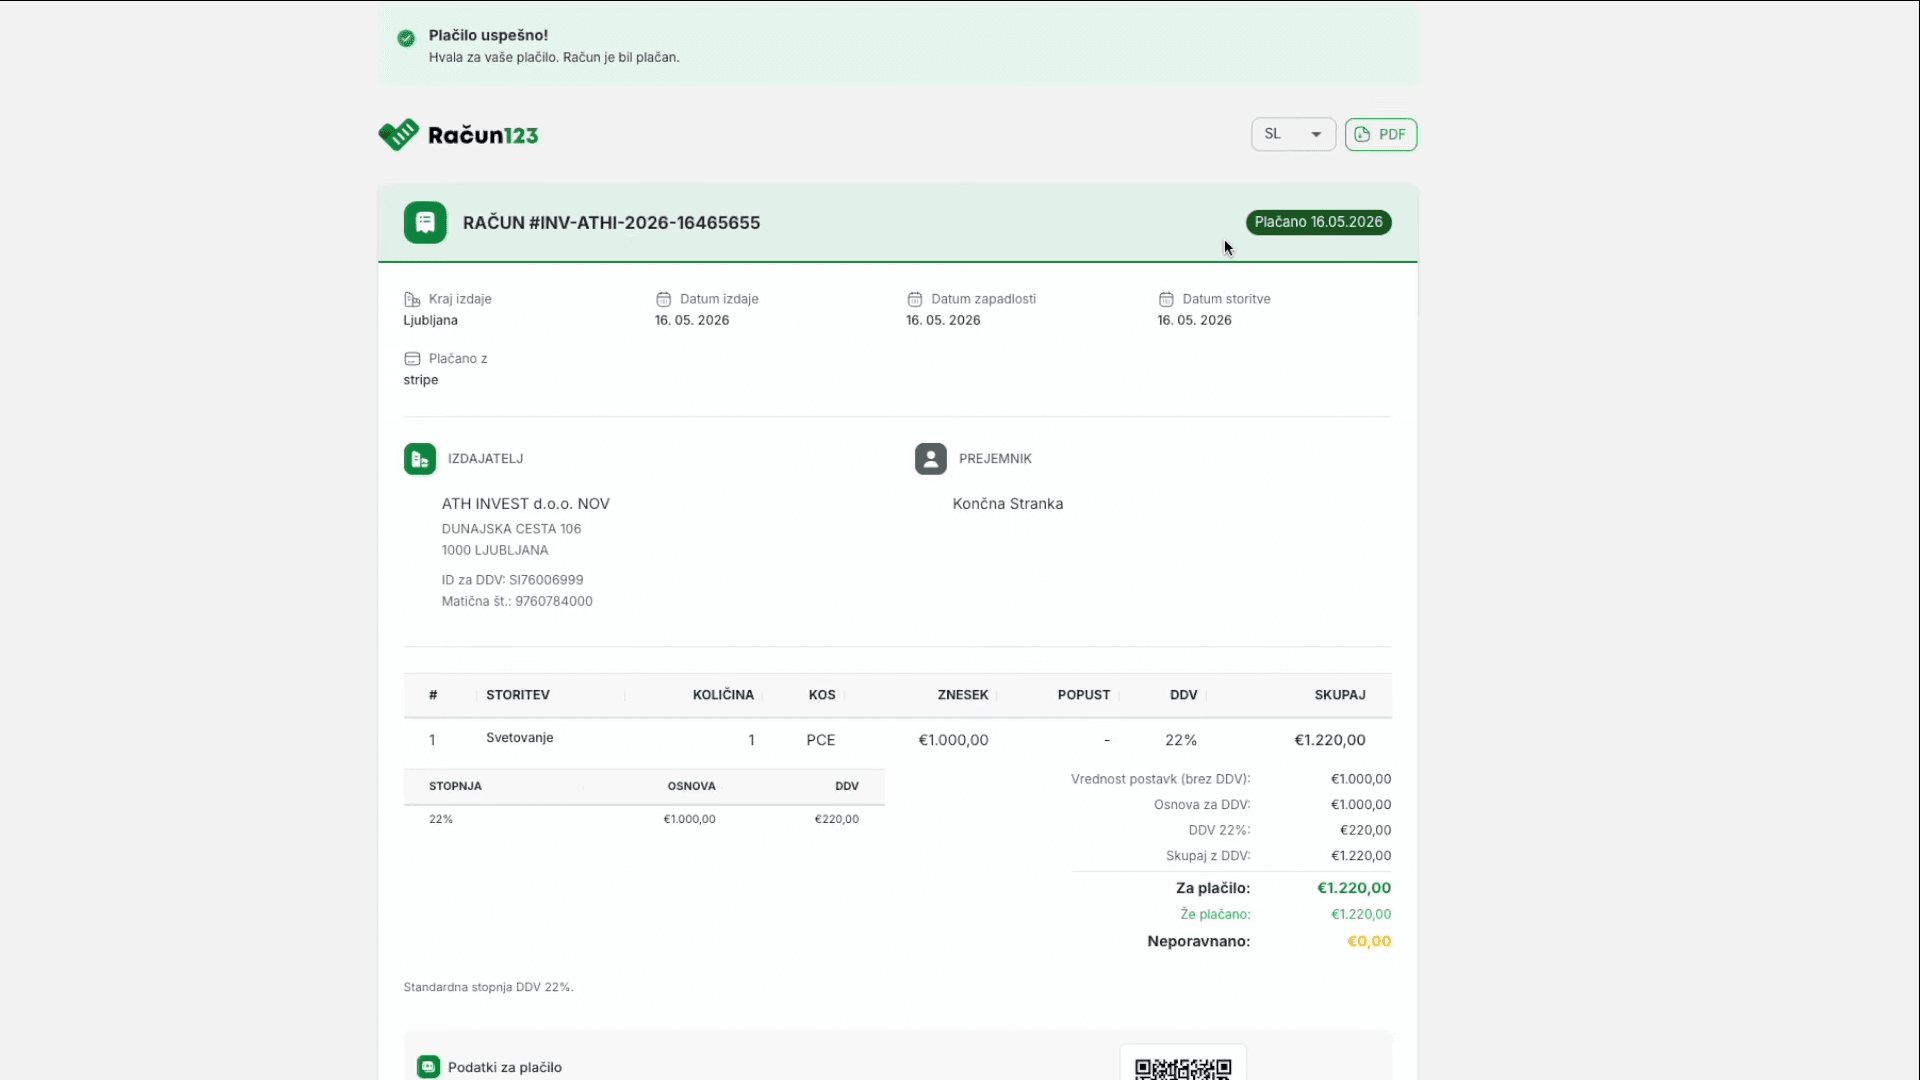
Task: Click the SKUPAJ column header
Action: 1340,695
